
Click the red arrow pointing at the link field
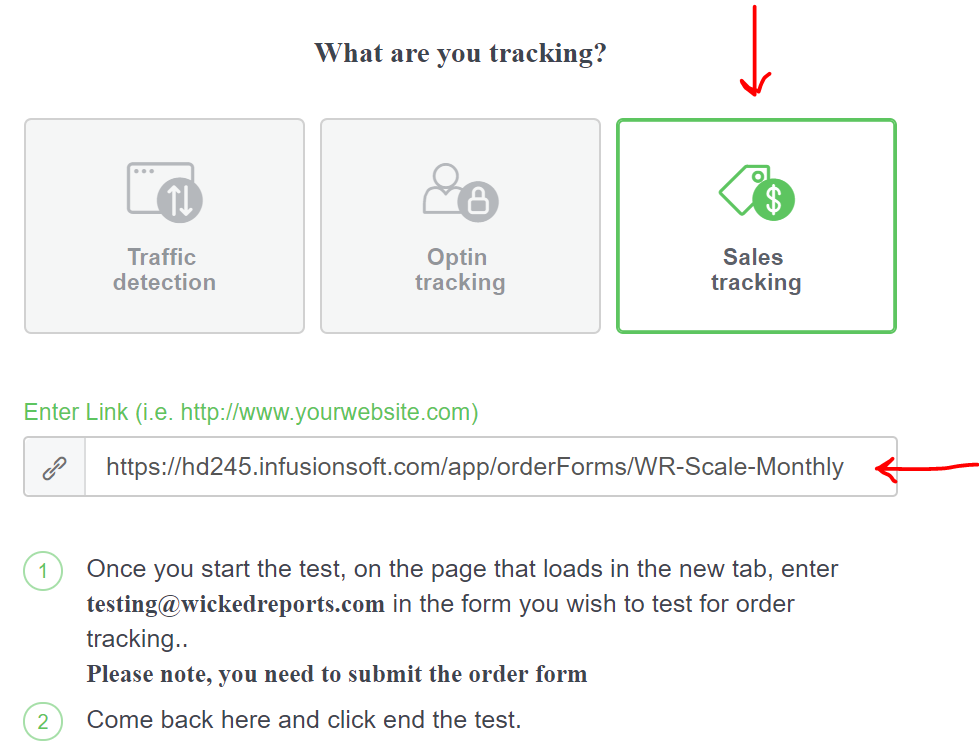pos(927,469)
